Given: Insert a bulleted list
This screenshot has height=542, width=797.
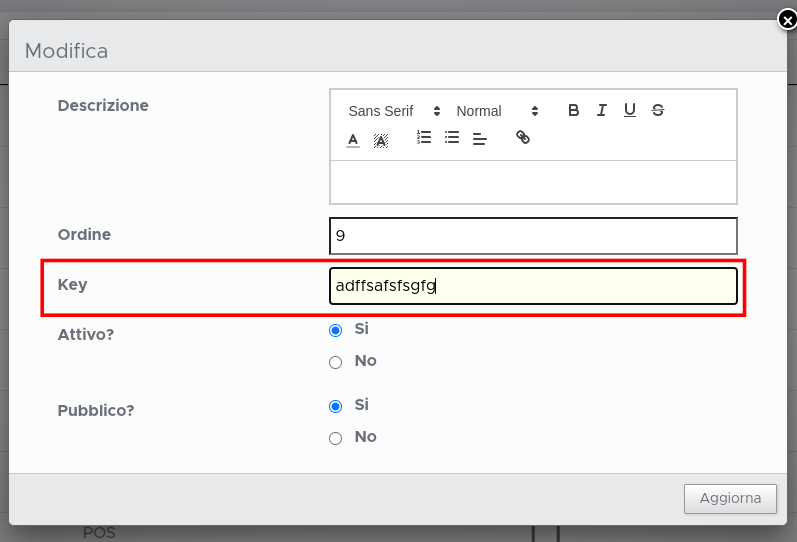Looking at the screenshot, I should [x=452, y=138].
